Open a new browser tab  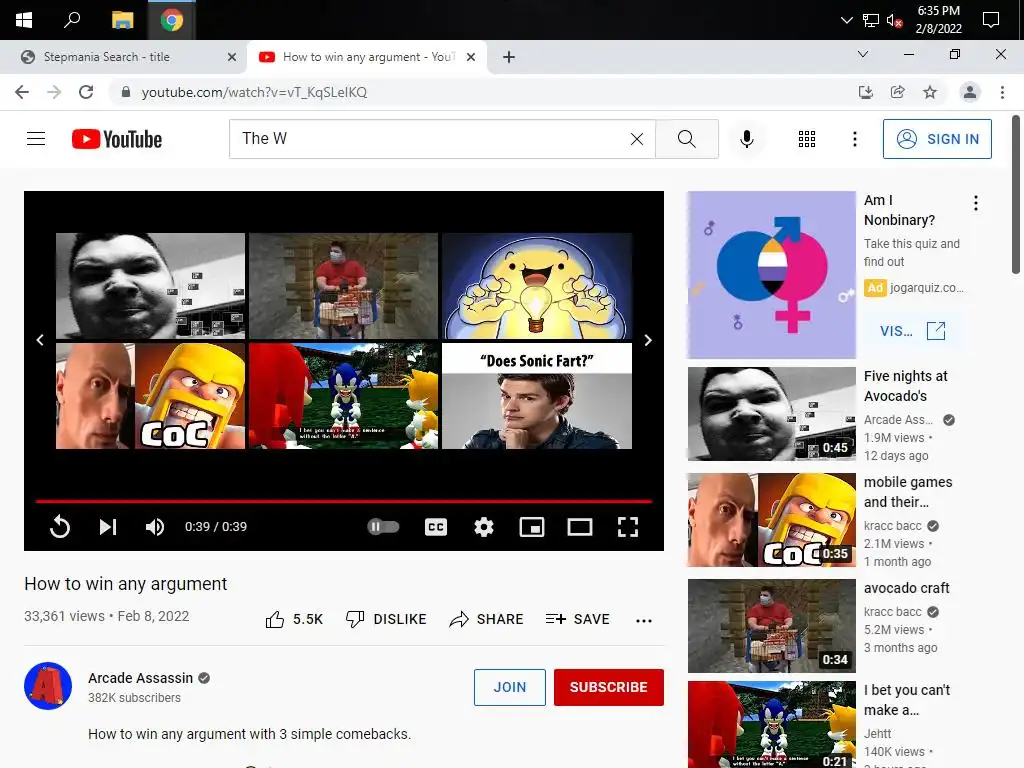(x=509, y=57)
